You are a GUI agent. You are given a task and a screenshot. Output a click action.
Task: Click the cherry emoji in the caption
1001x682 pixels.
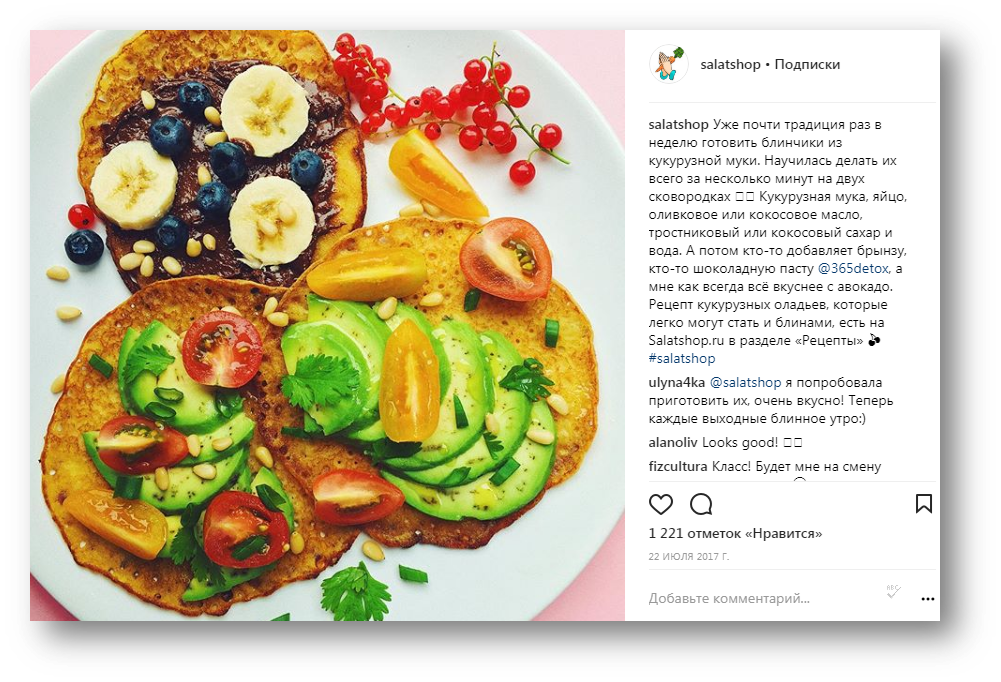click(x=875, y=340)
